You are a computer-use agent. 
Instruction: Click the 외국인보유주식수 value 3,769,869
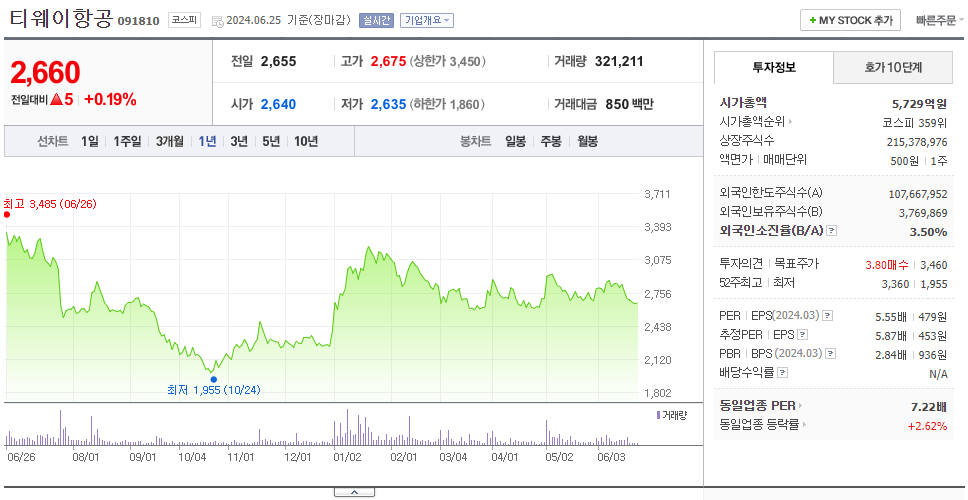(923, 213)
